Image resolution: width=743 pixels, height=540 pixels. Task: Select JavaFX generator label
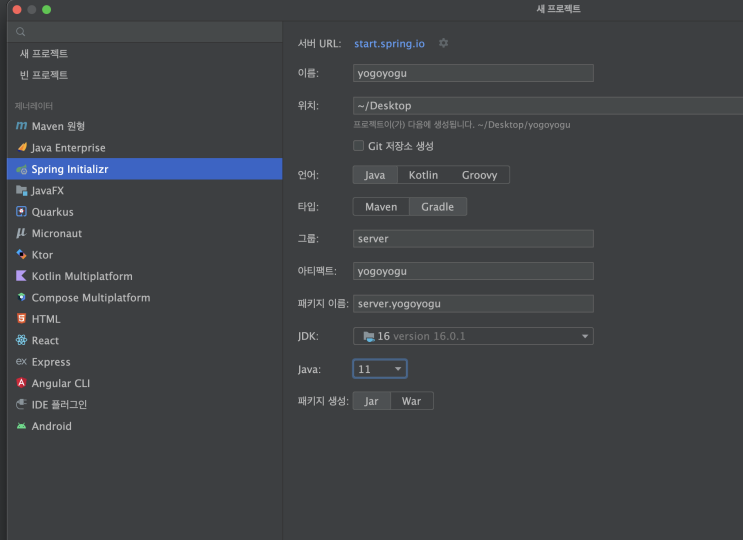click(x=47, y=190)
